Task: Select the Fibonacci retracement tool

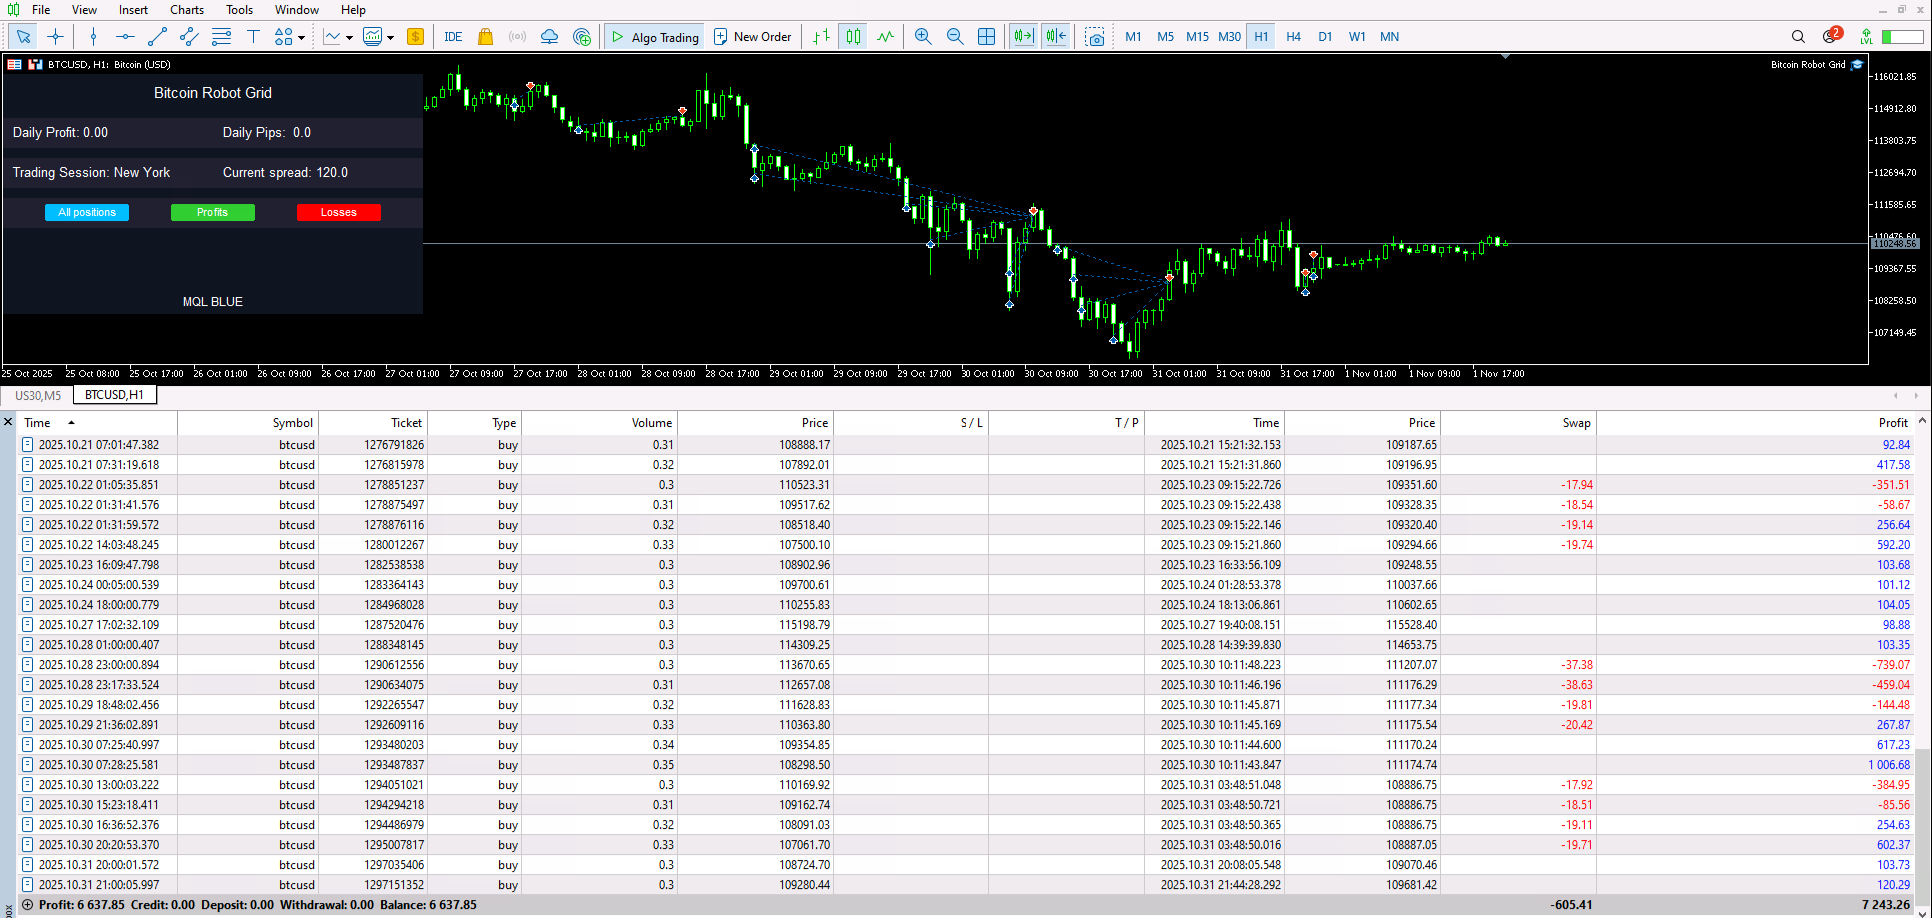Action: (221, 37)
